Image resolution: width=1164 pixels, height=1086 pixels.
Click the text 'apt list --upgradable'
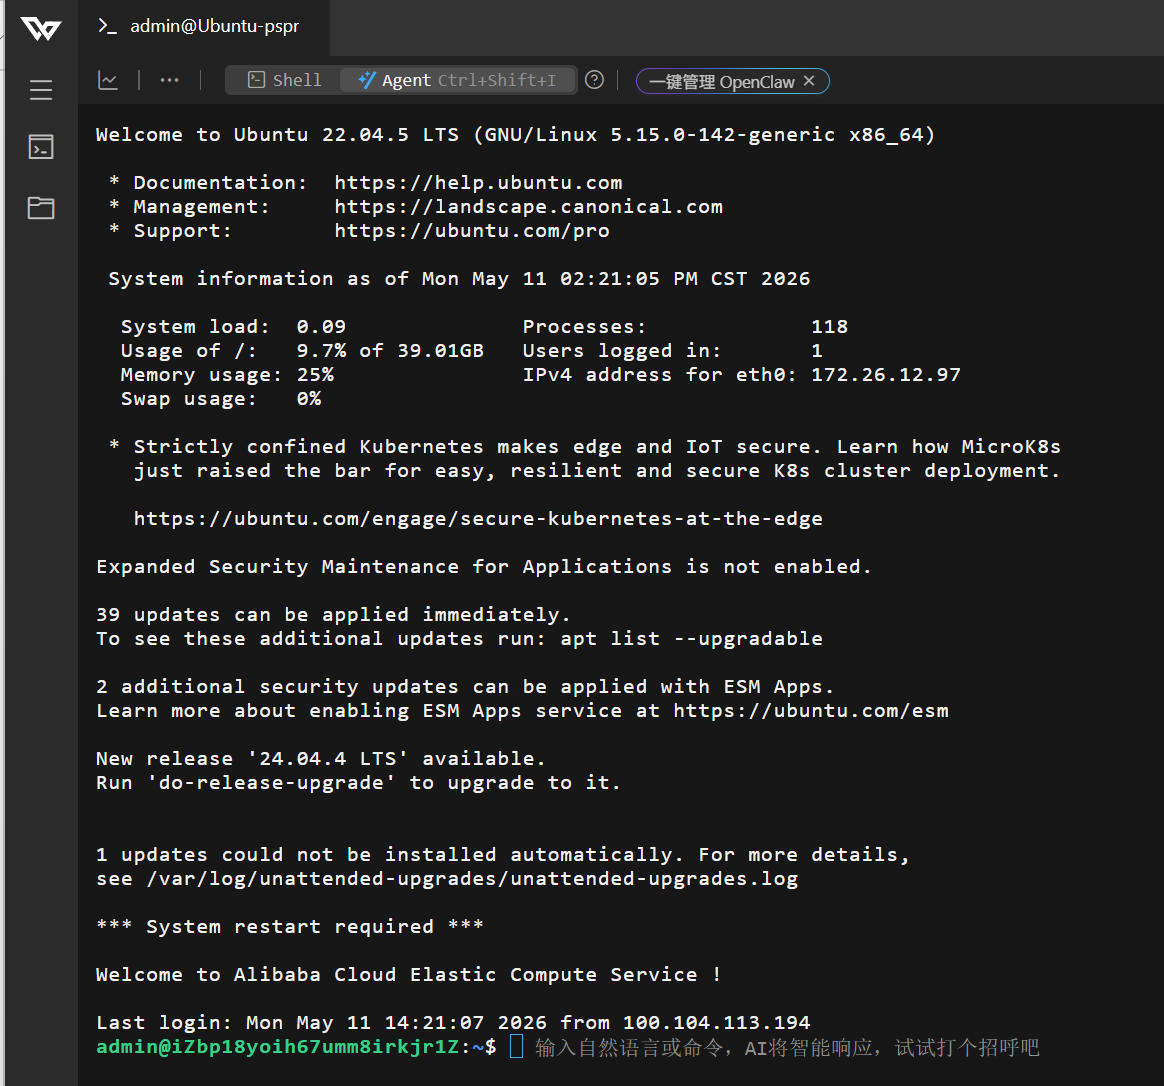[691, 638]
